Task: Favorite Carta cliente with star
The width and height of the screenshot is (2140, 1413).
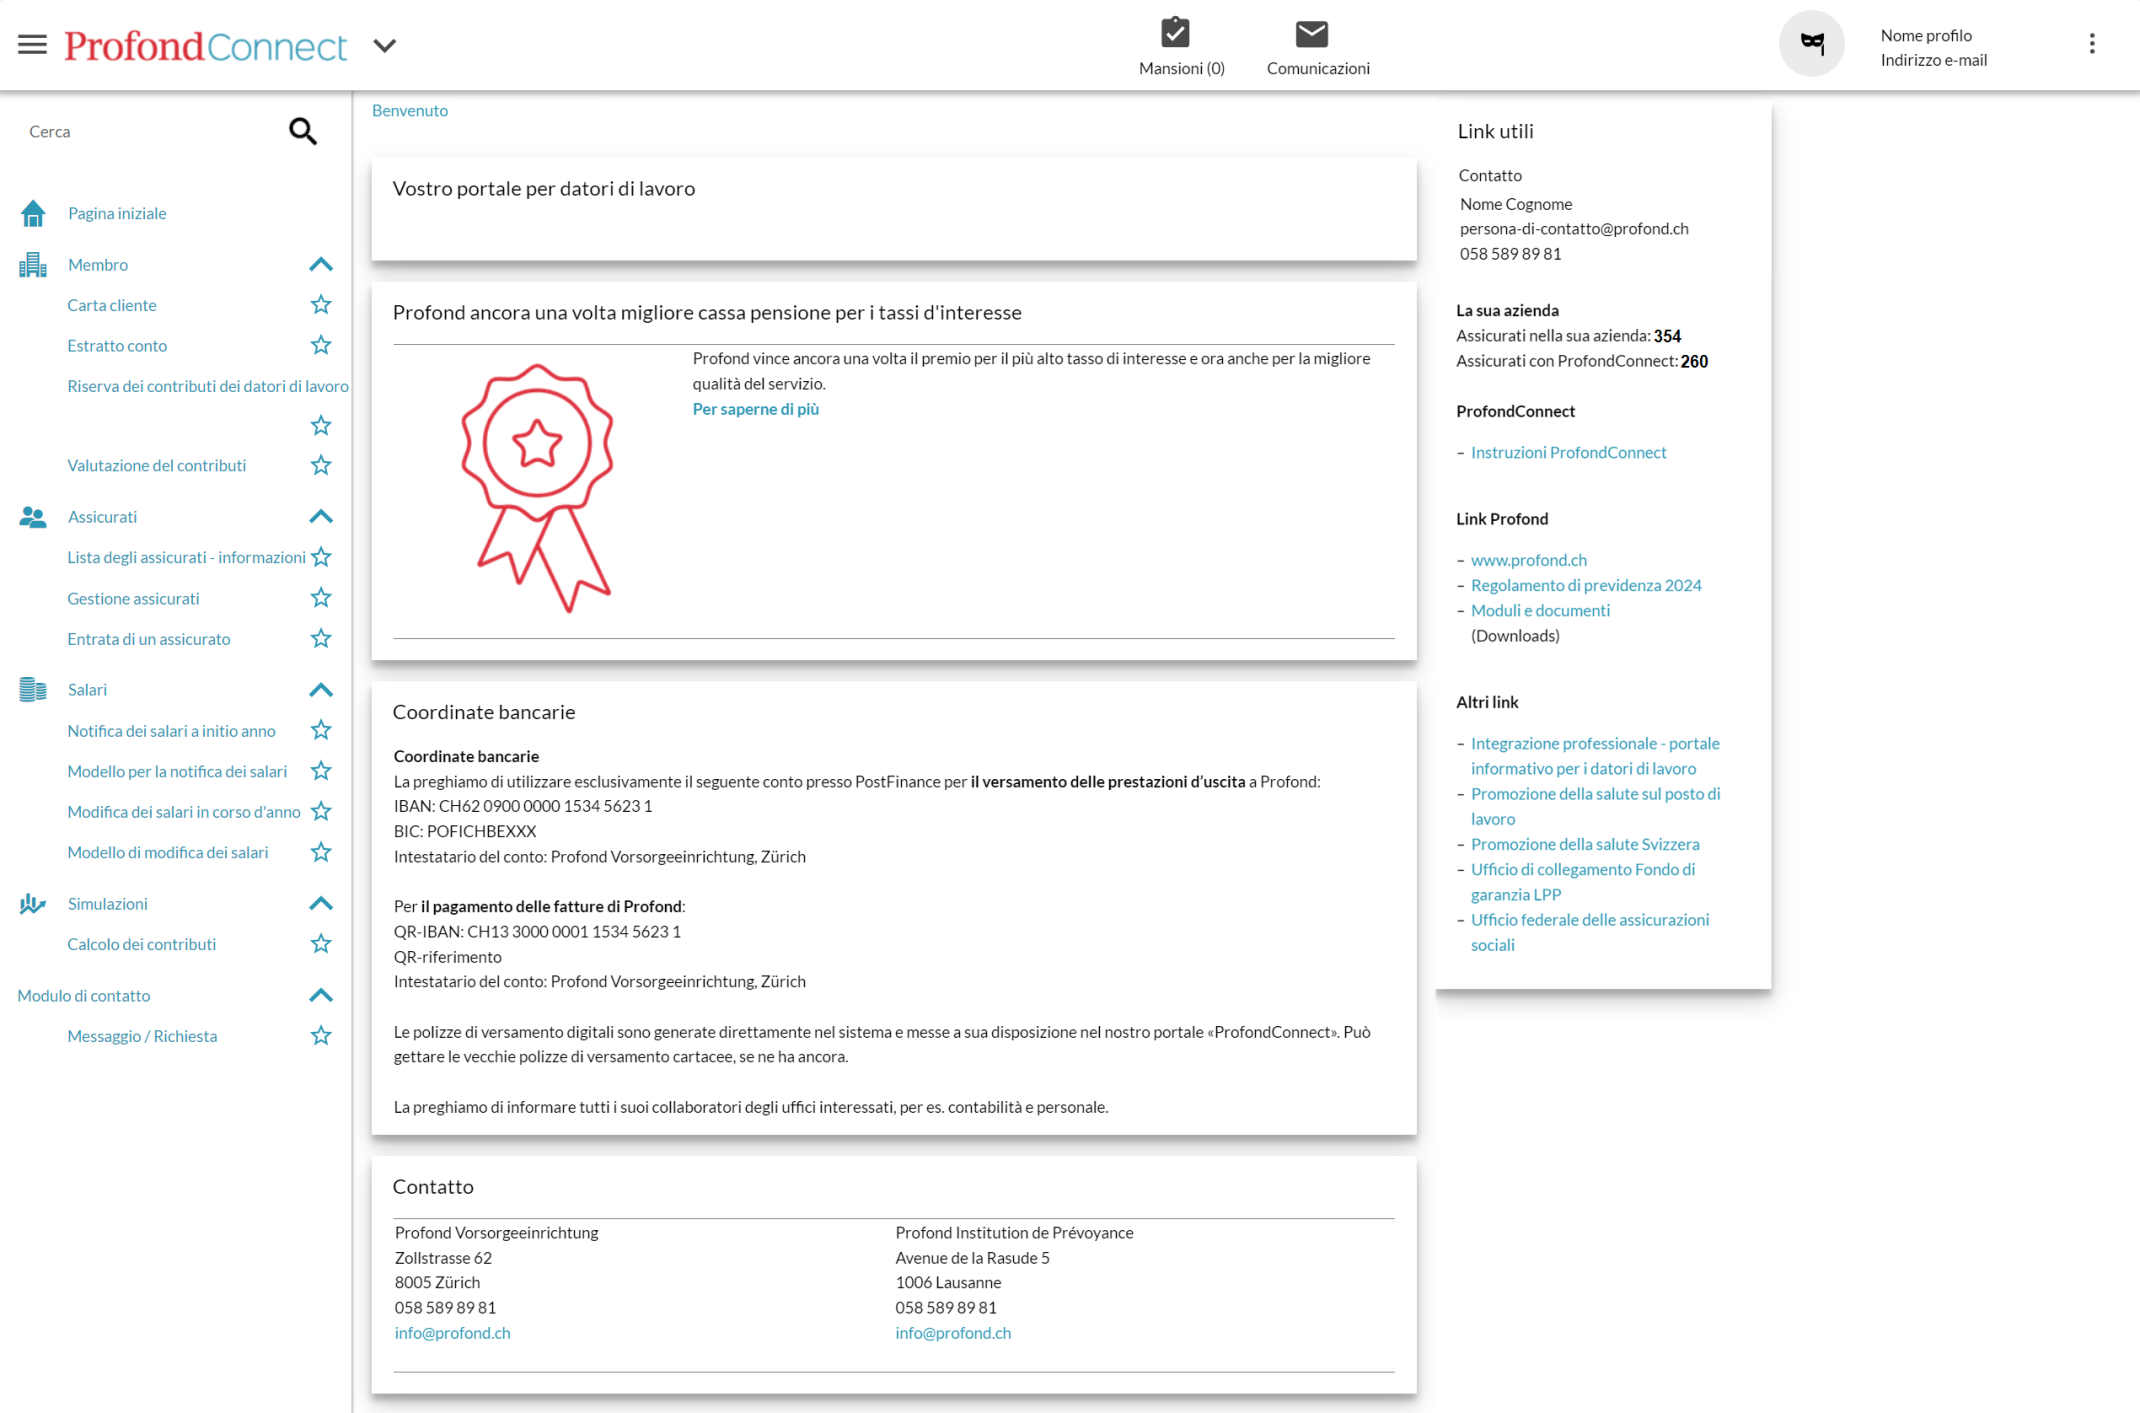Action: 320,305
